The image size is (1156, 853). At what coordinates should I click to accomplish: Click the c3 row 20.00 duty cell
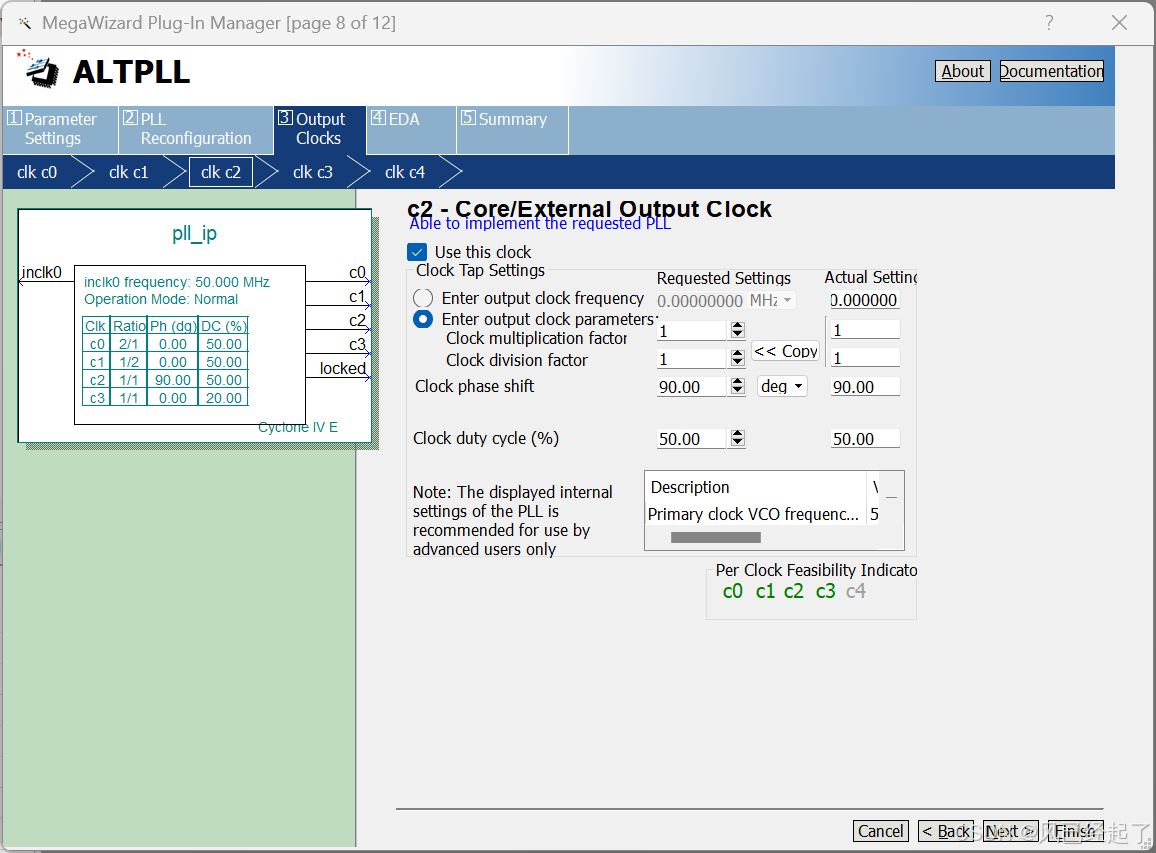[223, 398]
